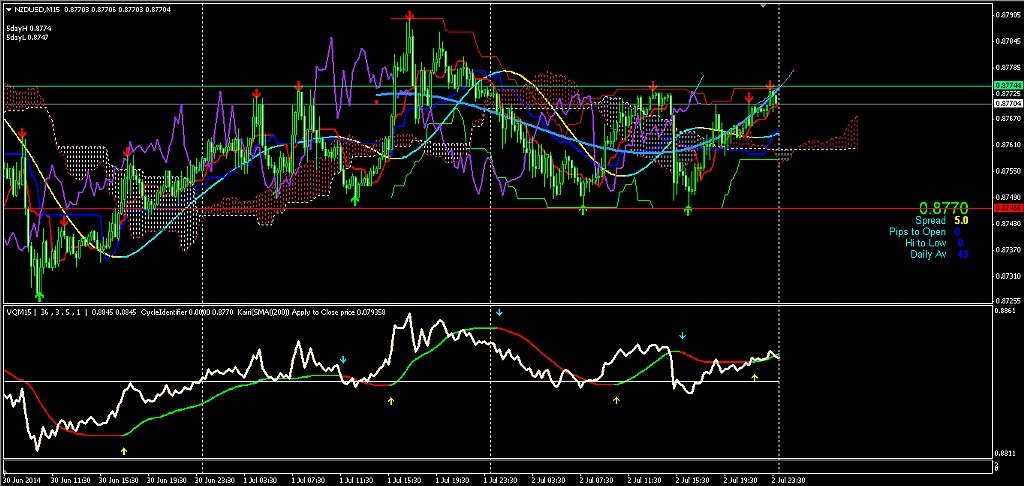This screenshot has height=486, width=1024.
Task: Click the rightmost yellow up arrow in indicator window
Action: coord(755,377)
